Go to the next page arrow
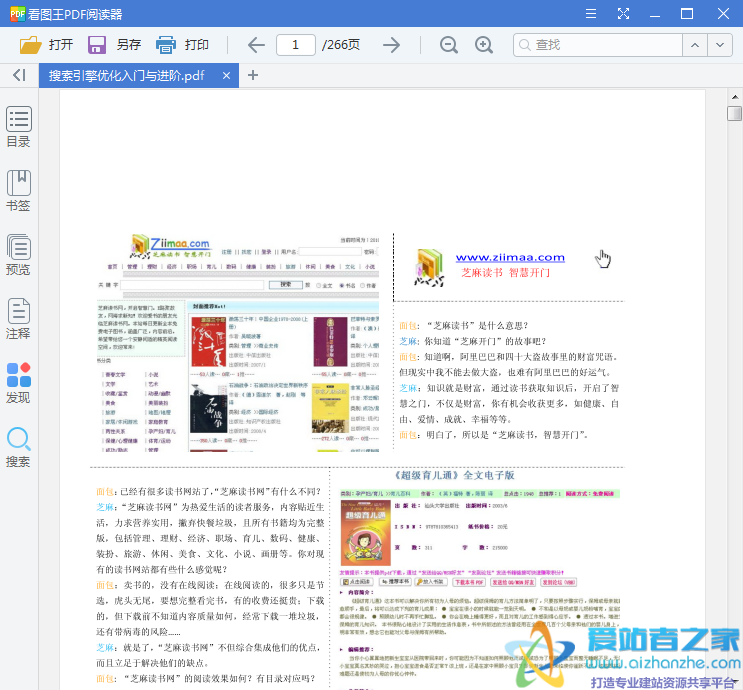The width and height of the screenshot is (743, 690). pyautogui.click(x=391, y=45)
